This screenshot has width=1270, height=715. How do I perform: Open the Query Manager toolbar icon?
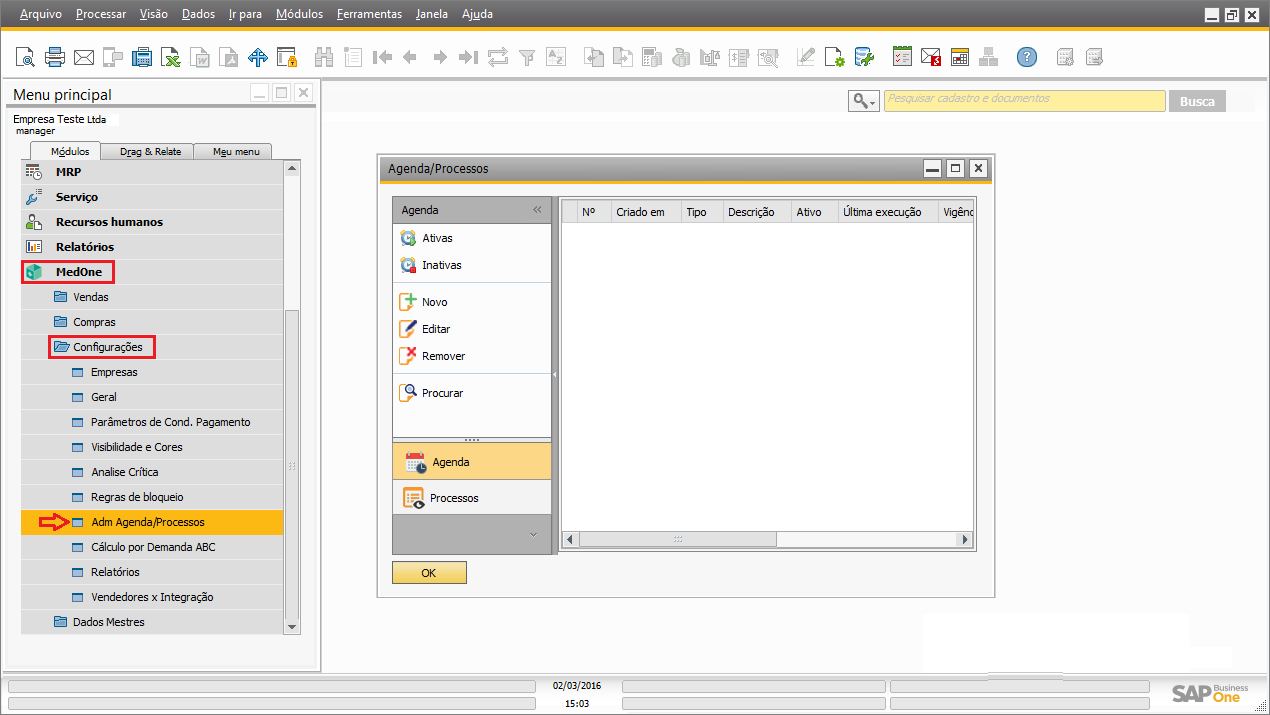tap(864, 57)
